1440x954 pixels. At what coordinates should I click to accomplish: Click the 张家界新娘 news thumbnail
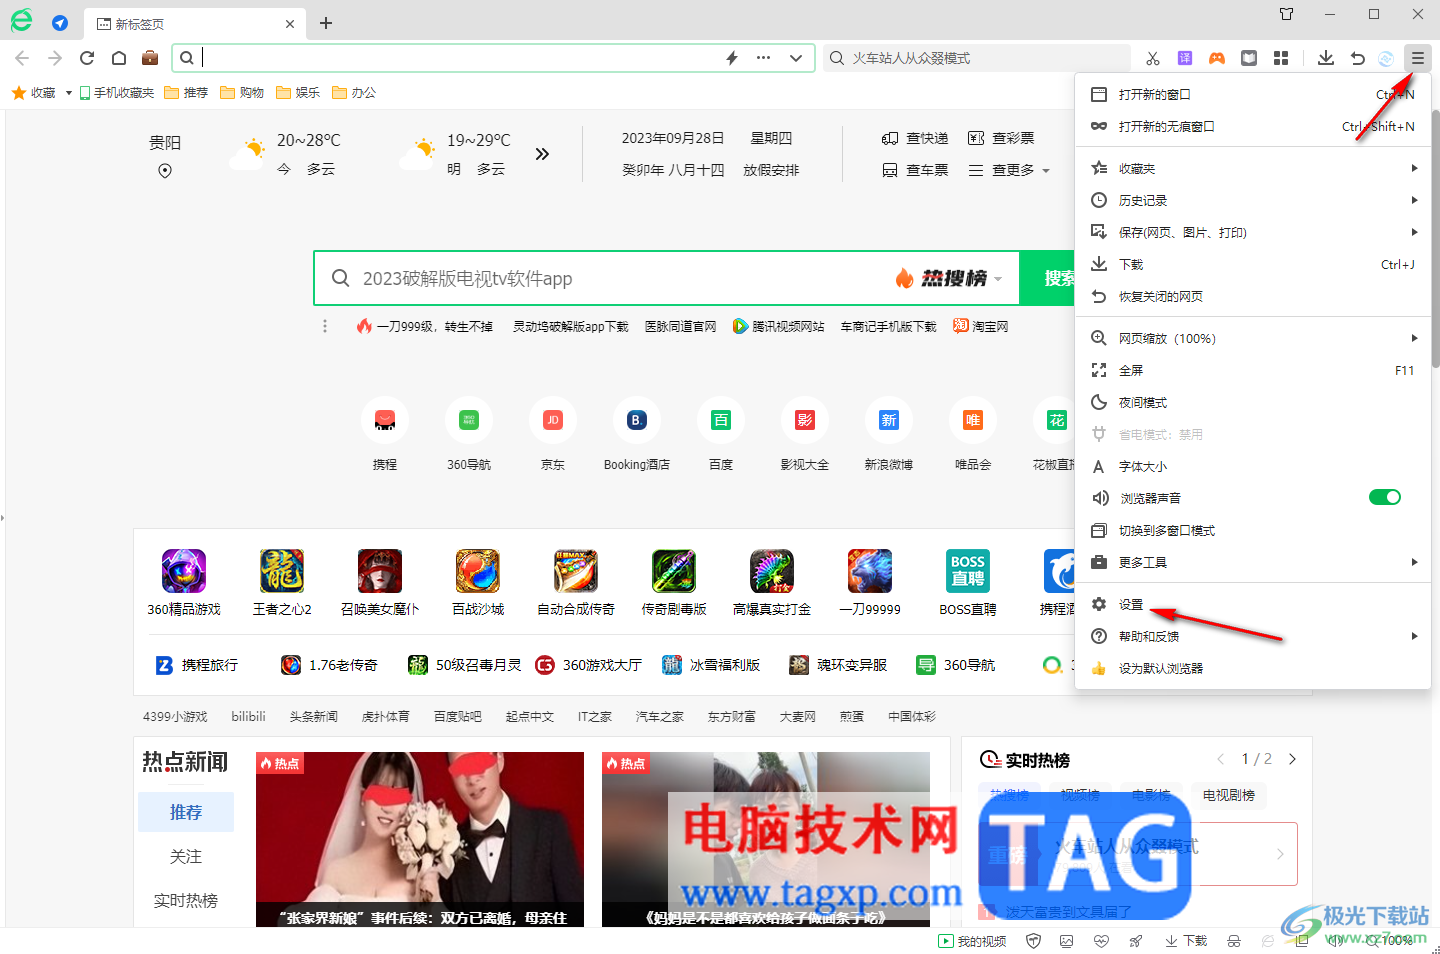pyautogui.click(x=420, y=839)
